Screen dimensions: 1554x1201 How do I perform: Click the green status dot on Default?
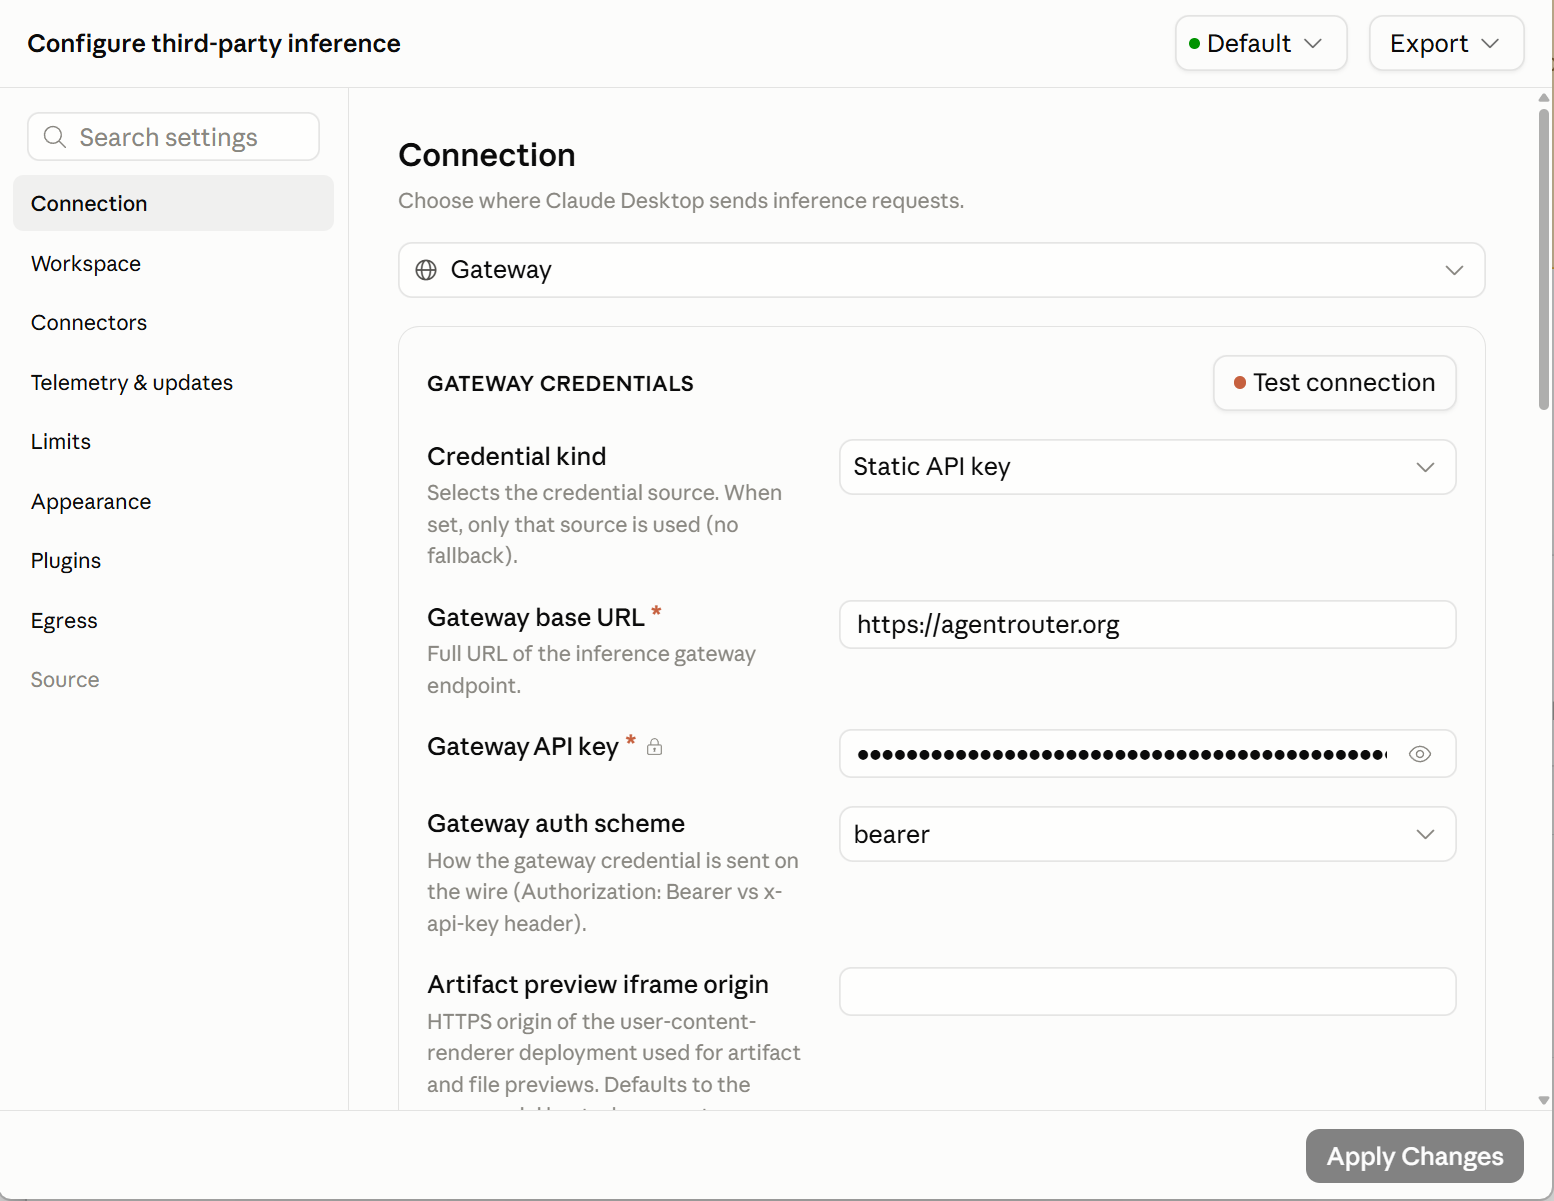pyautogui.click(x=1194, y=44)
